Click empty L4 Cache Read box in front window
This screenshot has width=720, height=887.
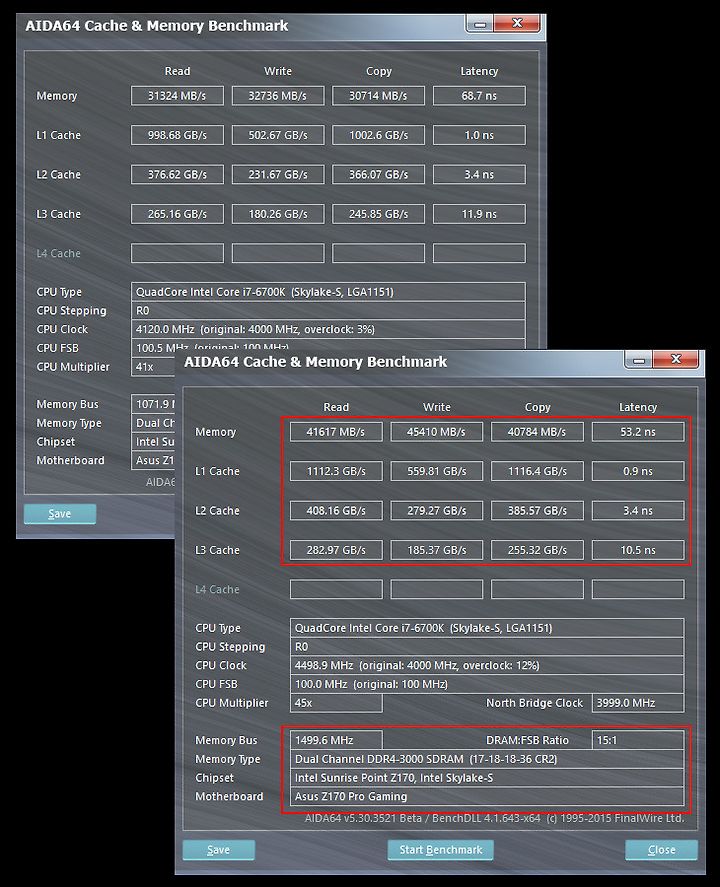coord(336,589)
